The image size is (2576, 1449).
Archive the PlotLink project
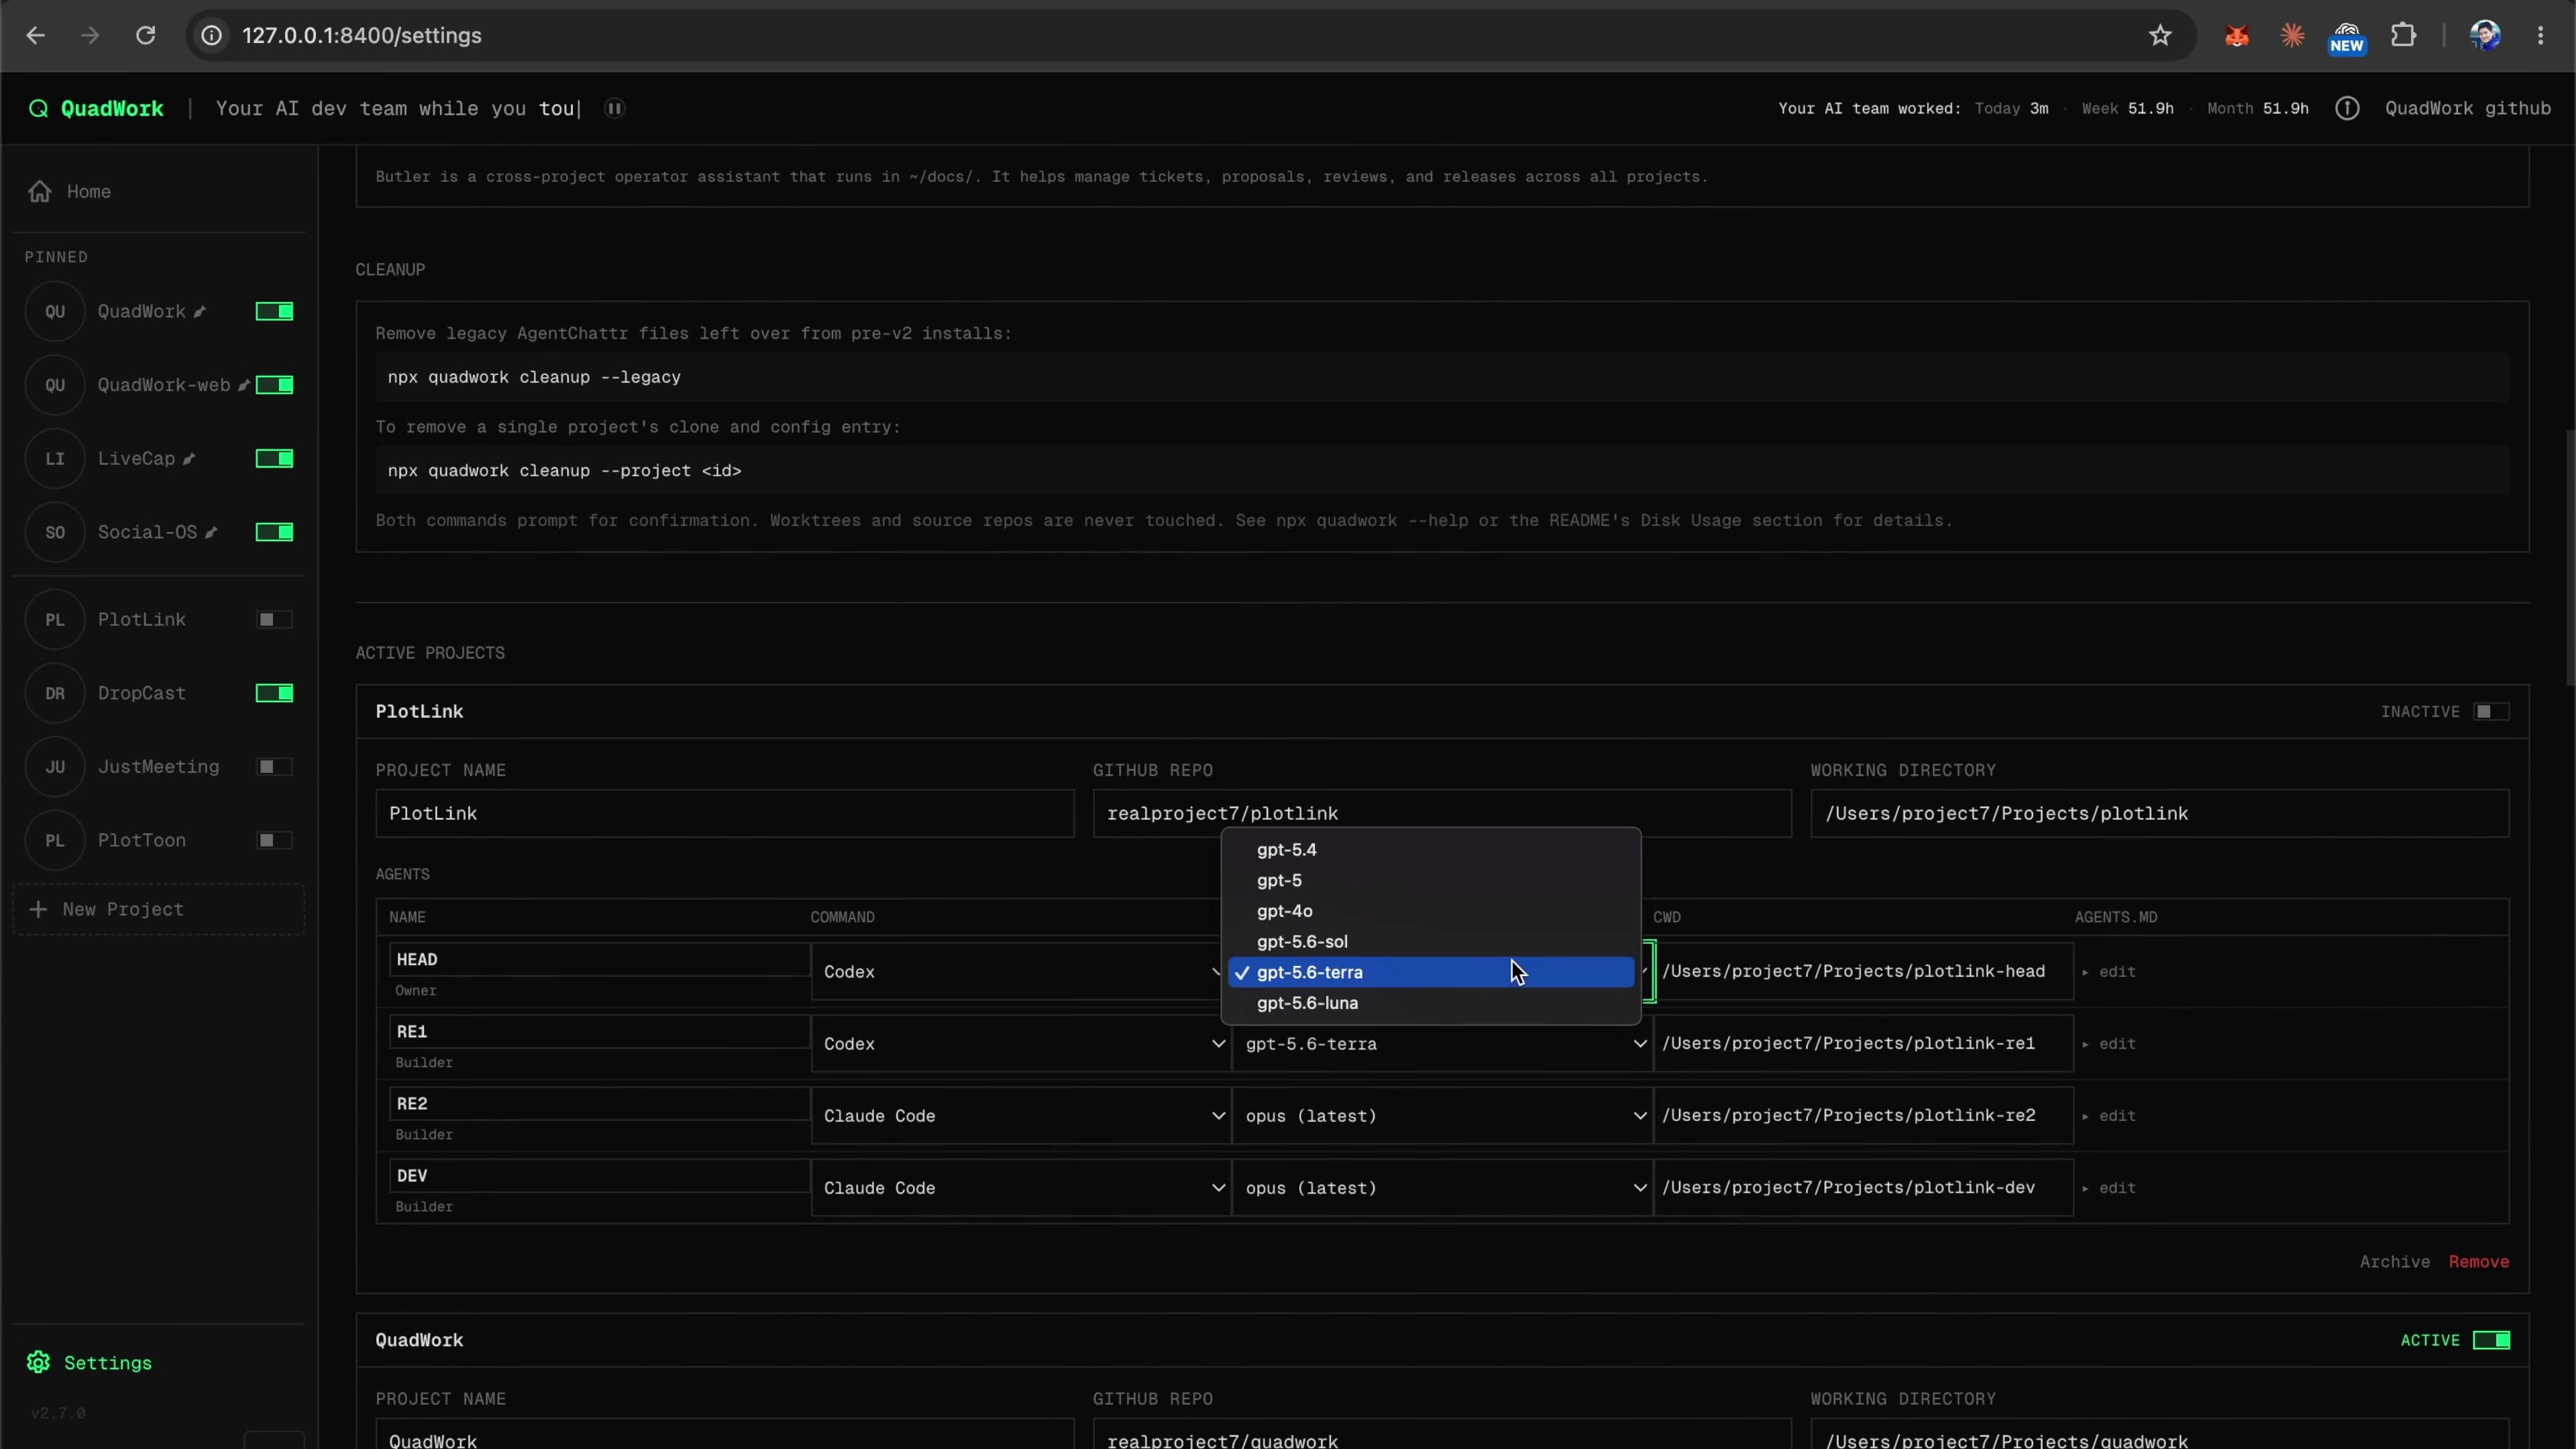[2394, 1262]
